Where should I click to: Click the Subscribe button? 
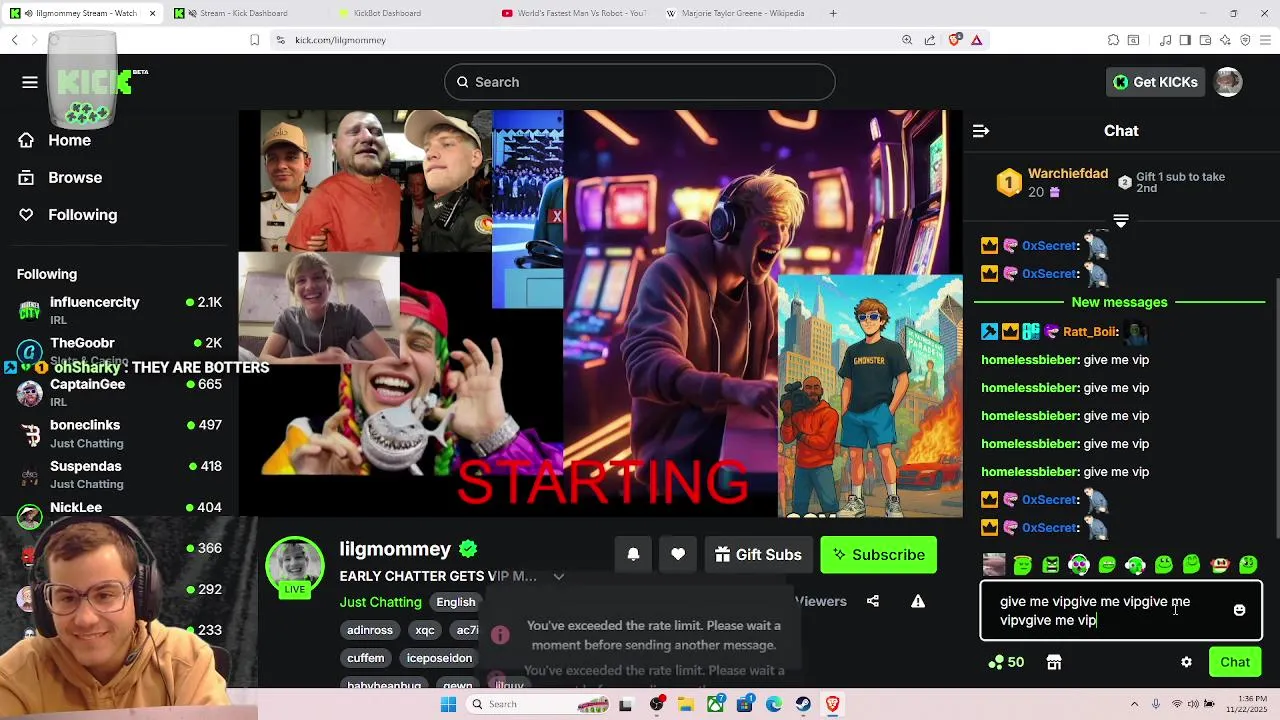[879, 554]
